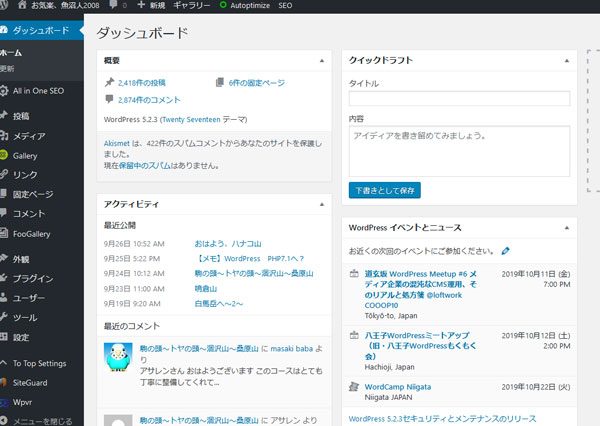This screenshot has width=600, height=426.
Task: Click the pin icon beside 2,418件の投稿
Action: coord(109,82)
